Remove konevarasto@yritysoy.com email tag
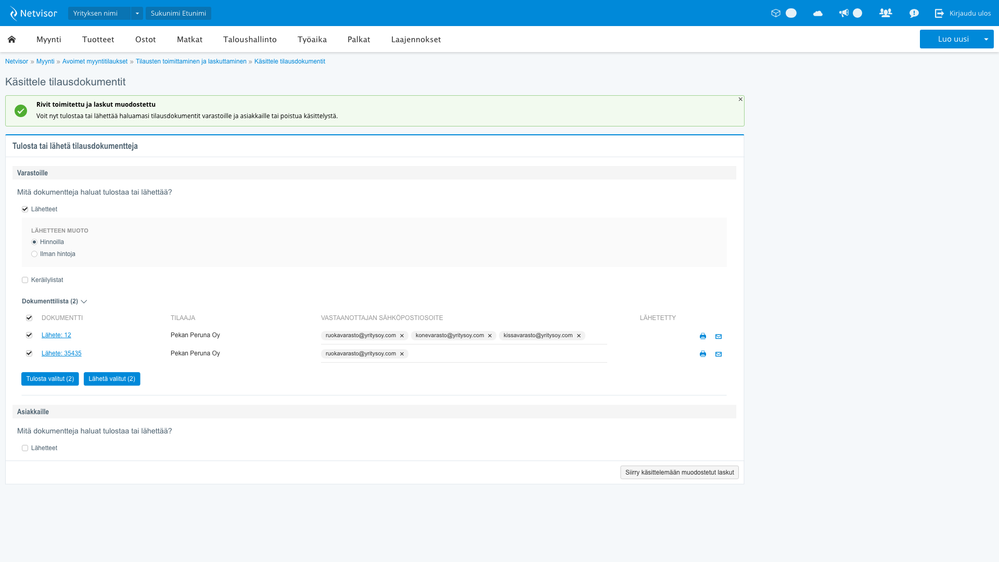The height and width of the screenshot is (562, 999). 490,336
